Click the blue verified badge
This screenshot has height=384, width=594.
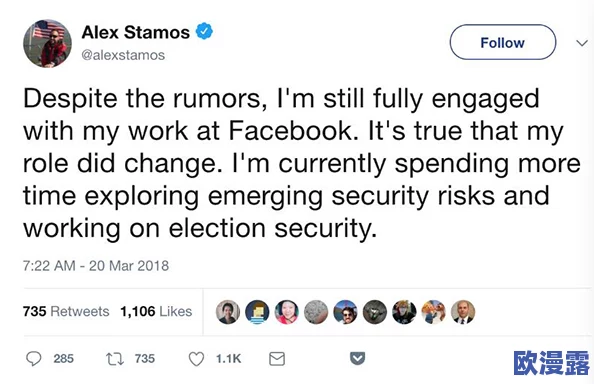(204, 31)
